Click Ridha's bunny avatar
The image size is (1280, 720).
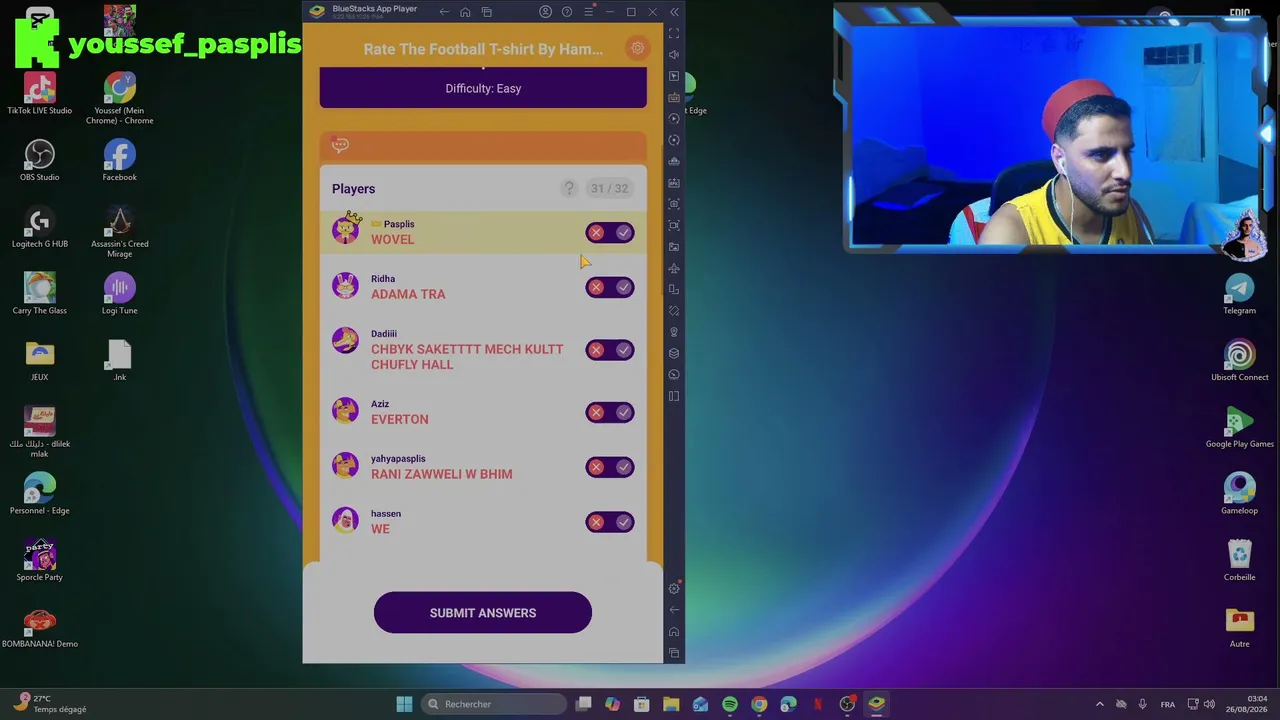click(x=346, y=286)
